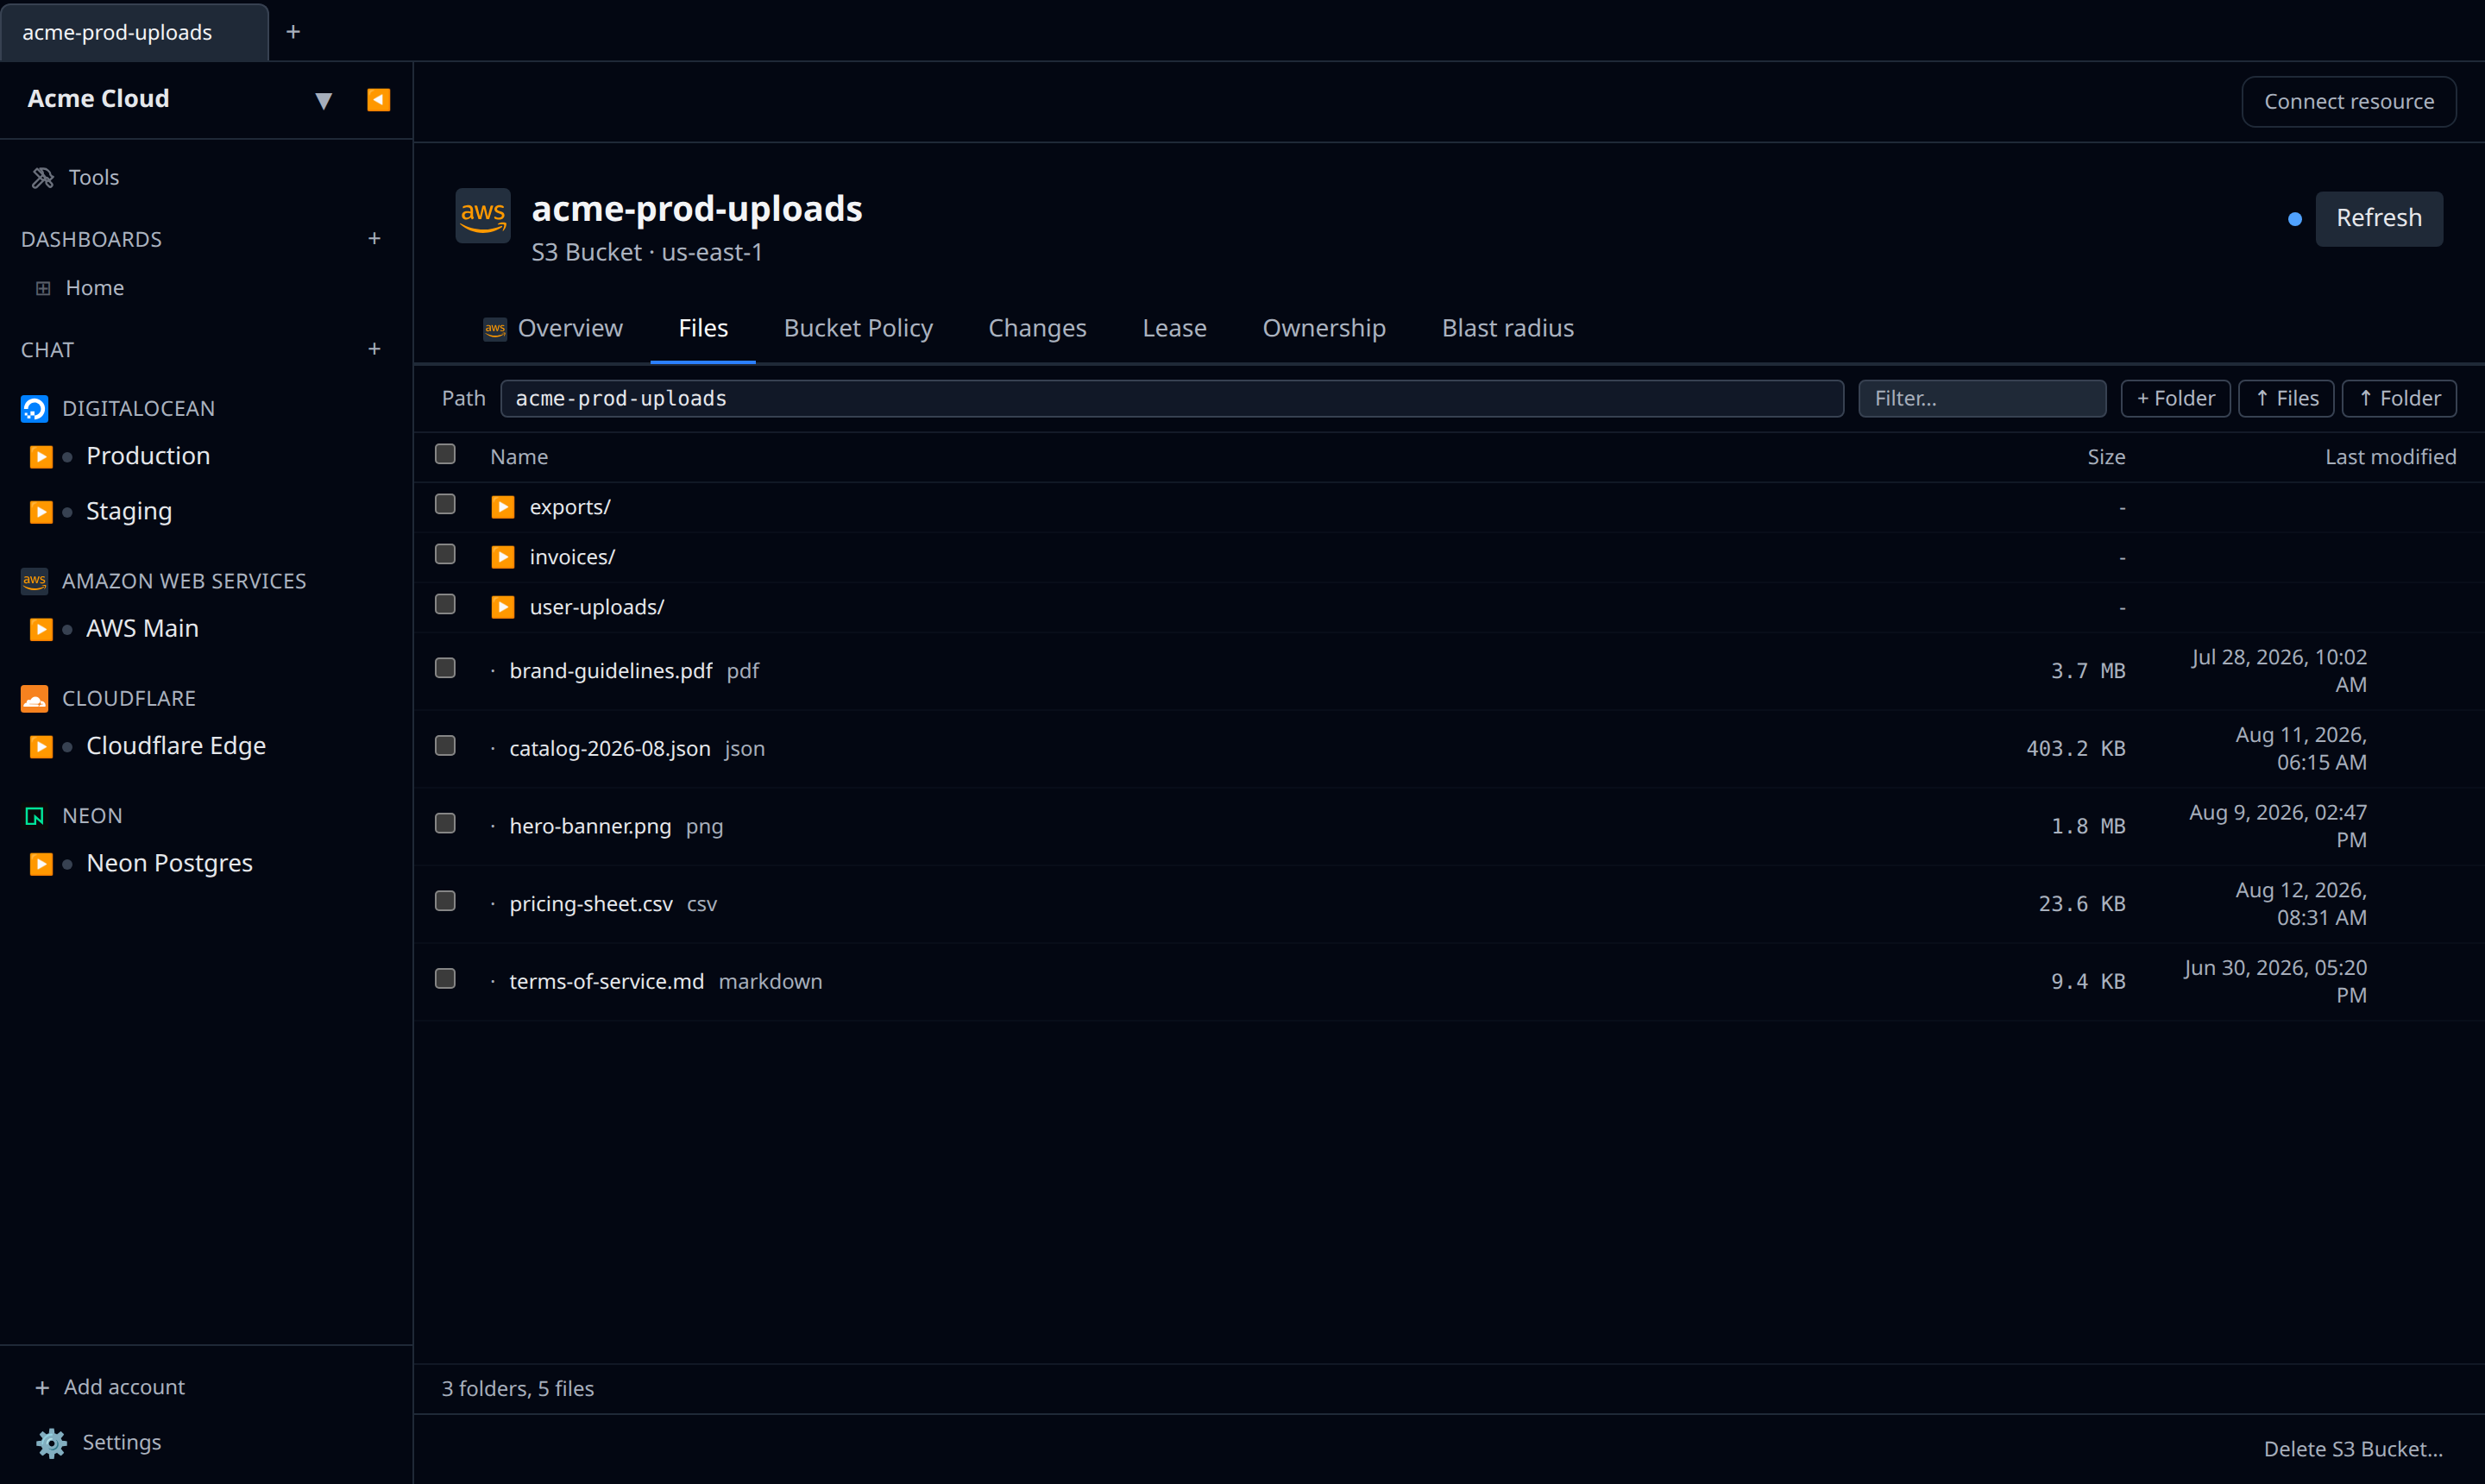Expand the Cloudflare Edge account arrow
This screenshot has width=2485, height=1484.
pos(41,747)
